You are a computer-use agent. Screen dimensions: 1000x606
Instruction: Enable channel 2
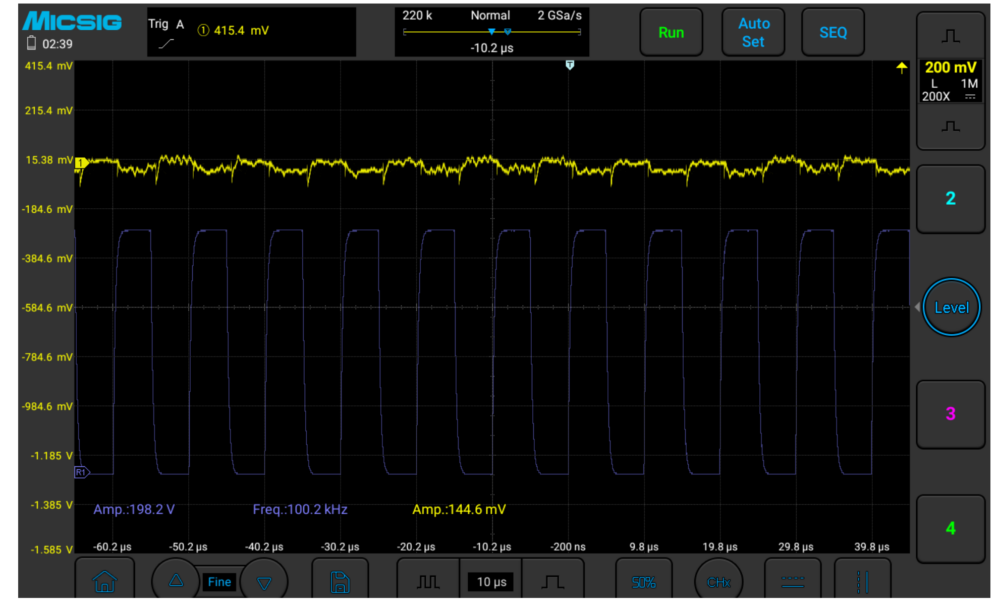(x=950, y=198)
